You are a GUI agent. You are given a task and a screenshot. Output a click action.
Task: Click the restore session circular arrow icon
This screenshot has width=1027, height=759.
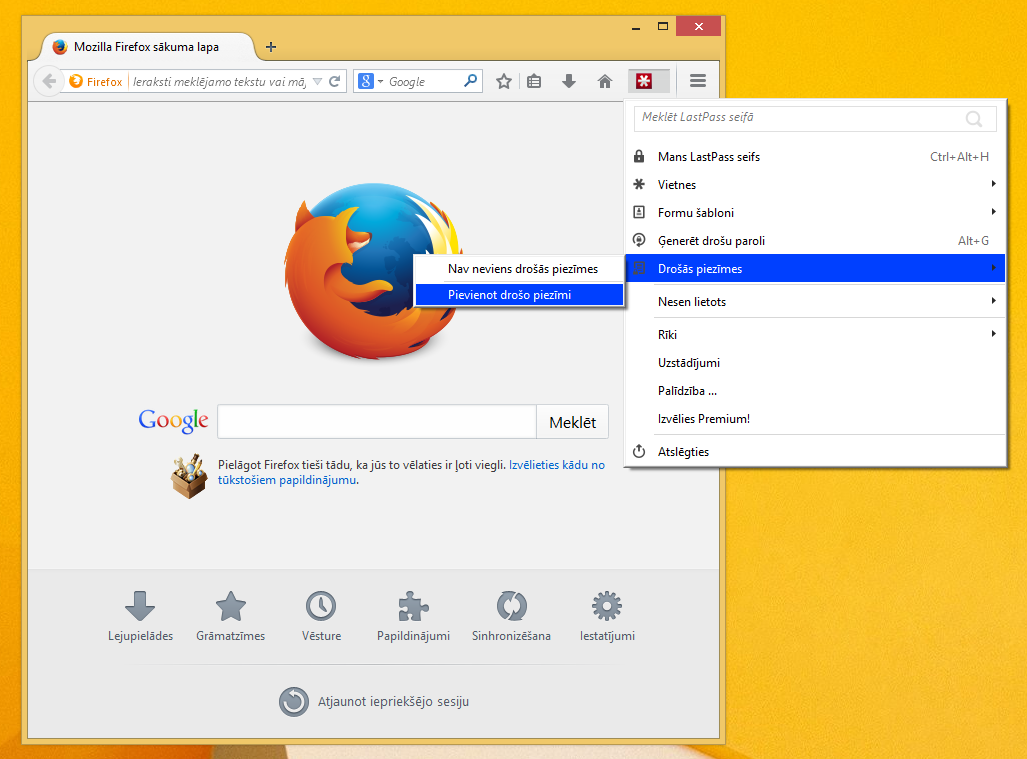click(293, 701)
